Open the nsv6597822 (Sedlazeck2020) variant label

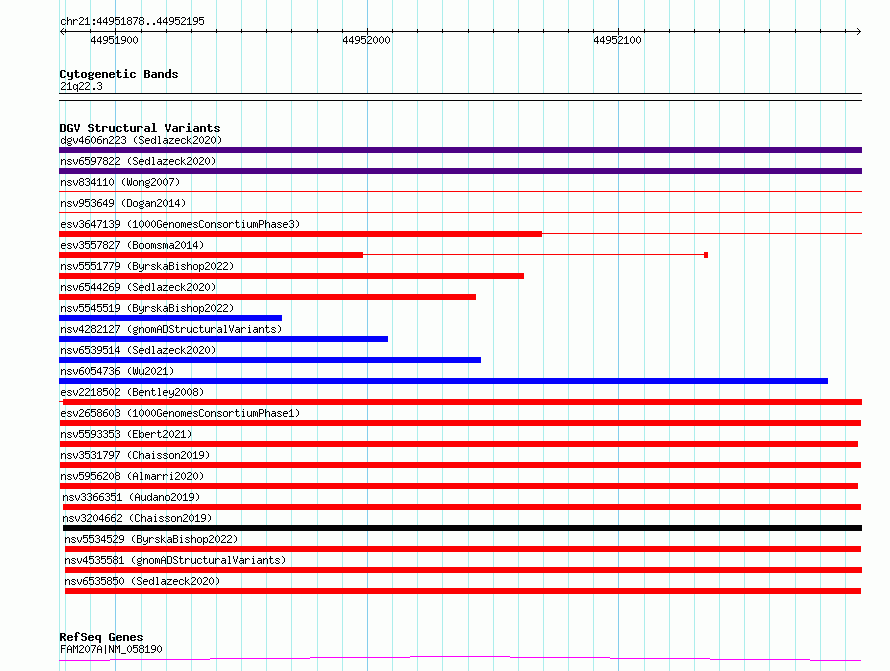(x=138, y=161)
